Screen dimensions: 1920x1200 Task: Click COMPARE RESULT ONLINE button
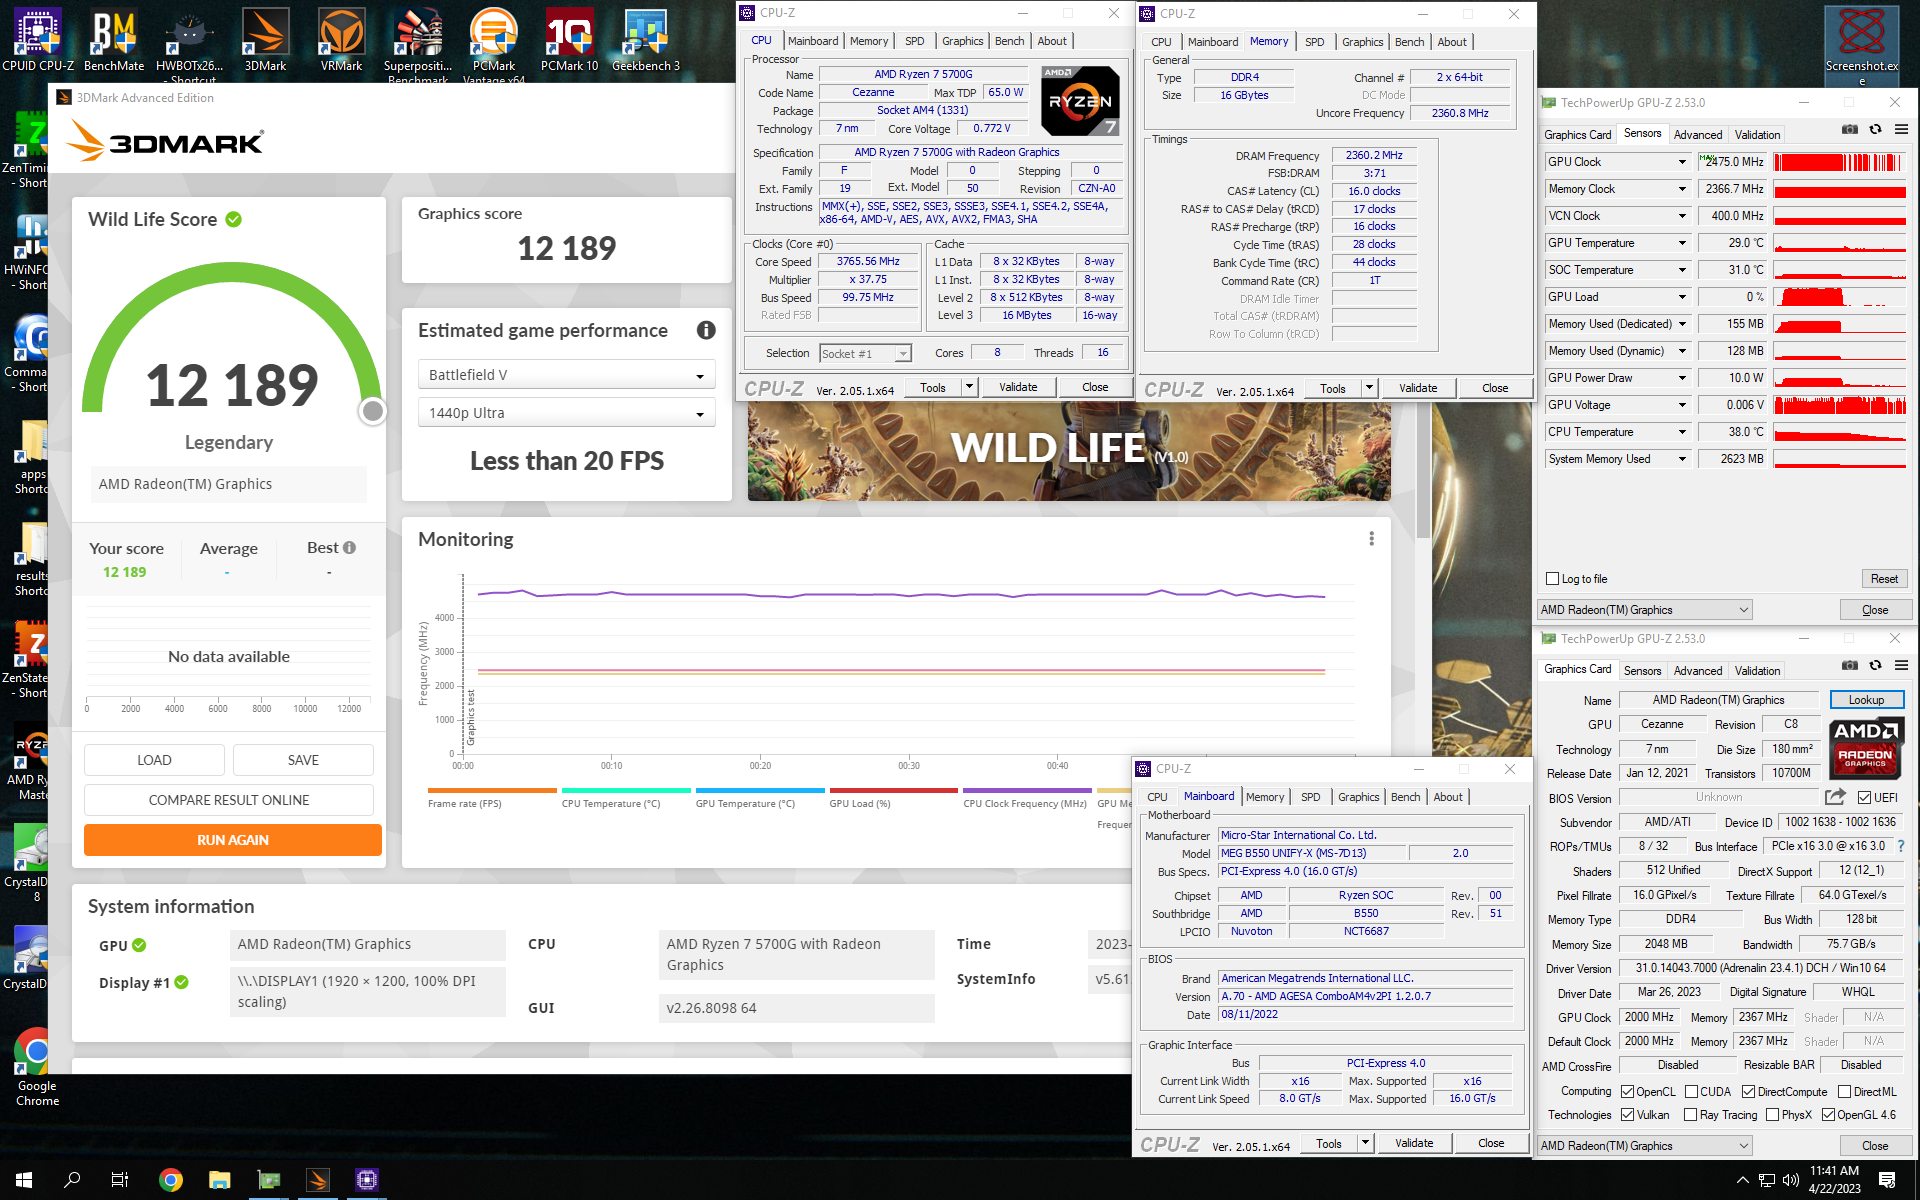229,800
